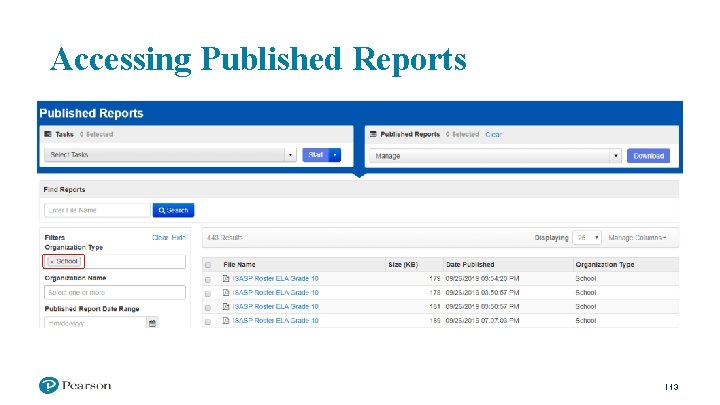This screenshot has height=405, width=720.
Task: Open Manage Columns menu
Action: click(637, 238)
